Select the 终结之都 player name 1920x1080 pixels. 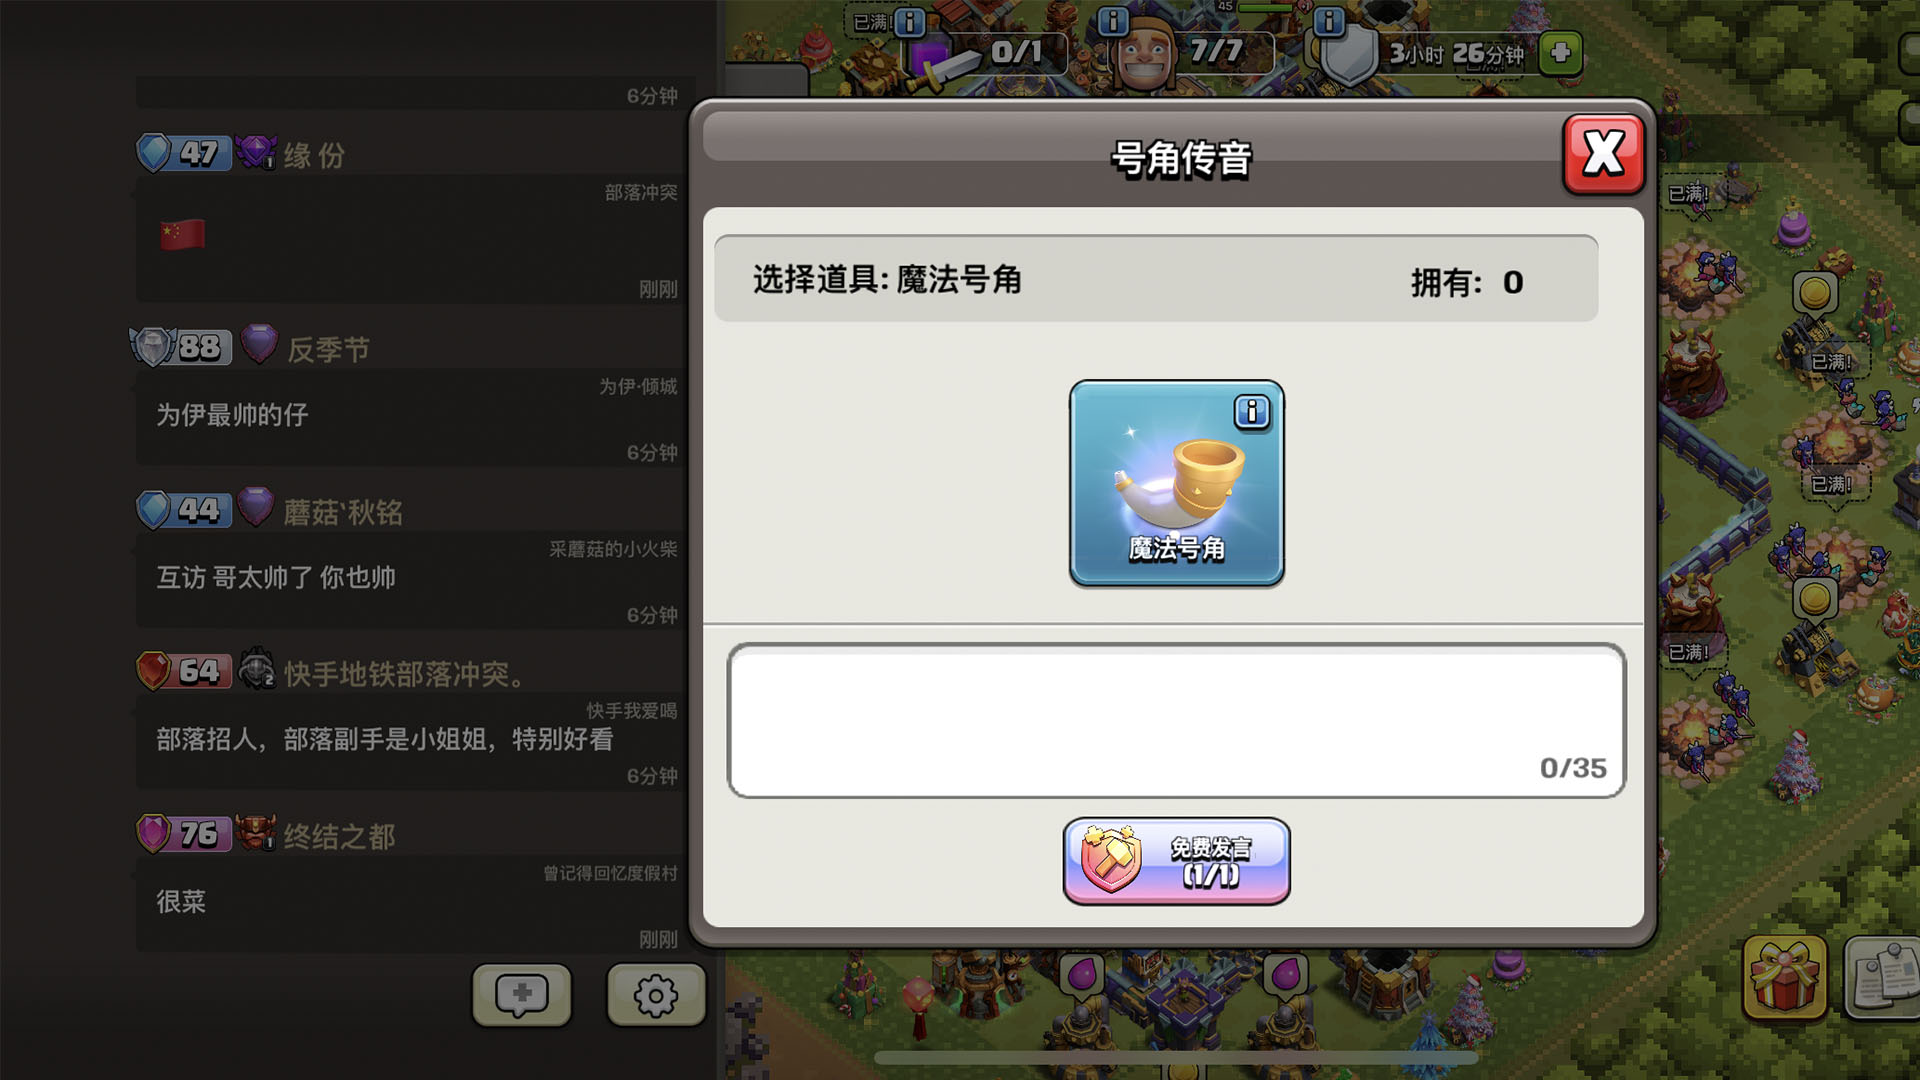pyautogui.click(x=339, y=836)
